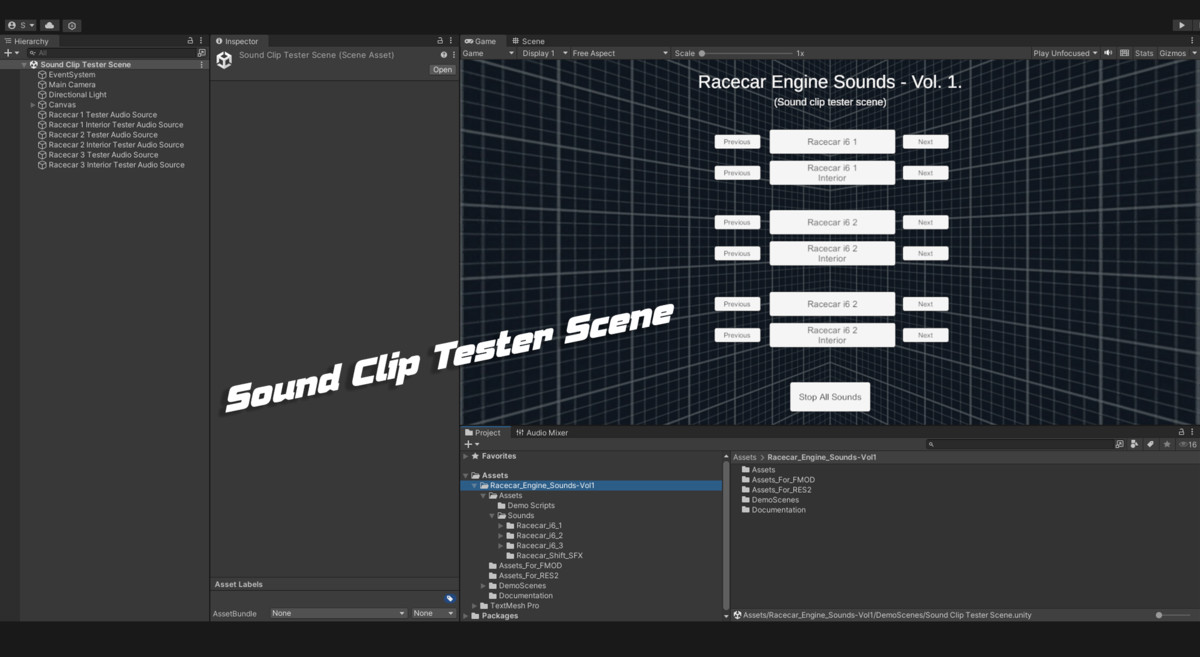Viewport: 1200px width, 657px height.
Task: Switch to the Scene tab
Action: 528,41
